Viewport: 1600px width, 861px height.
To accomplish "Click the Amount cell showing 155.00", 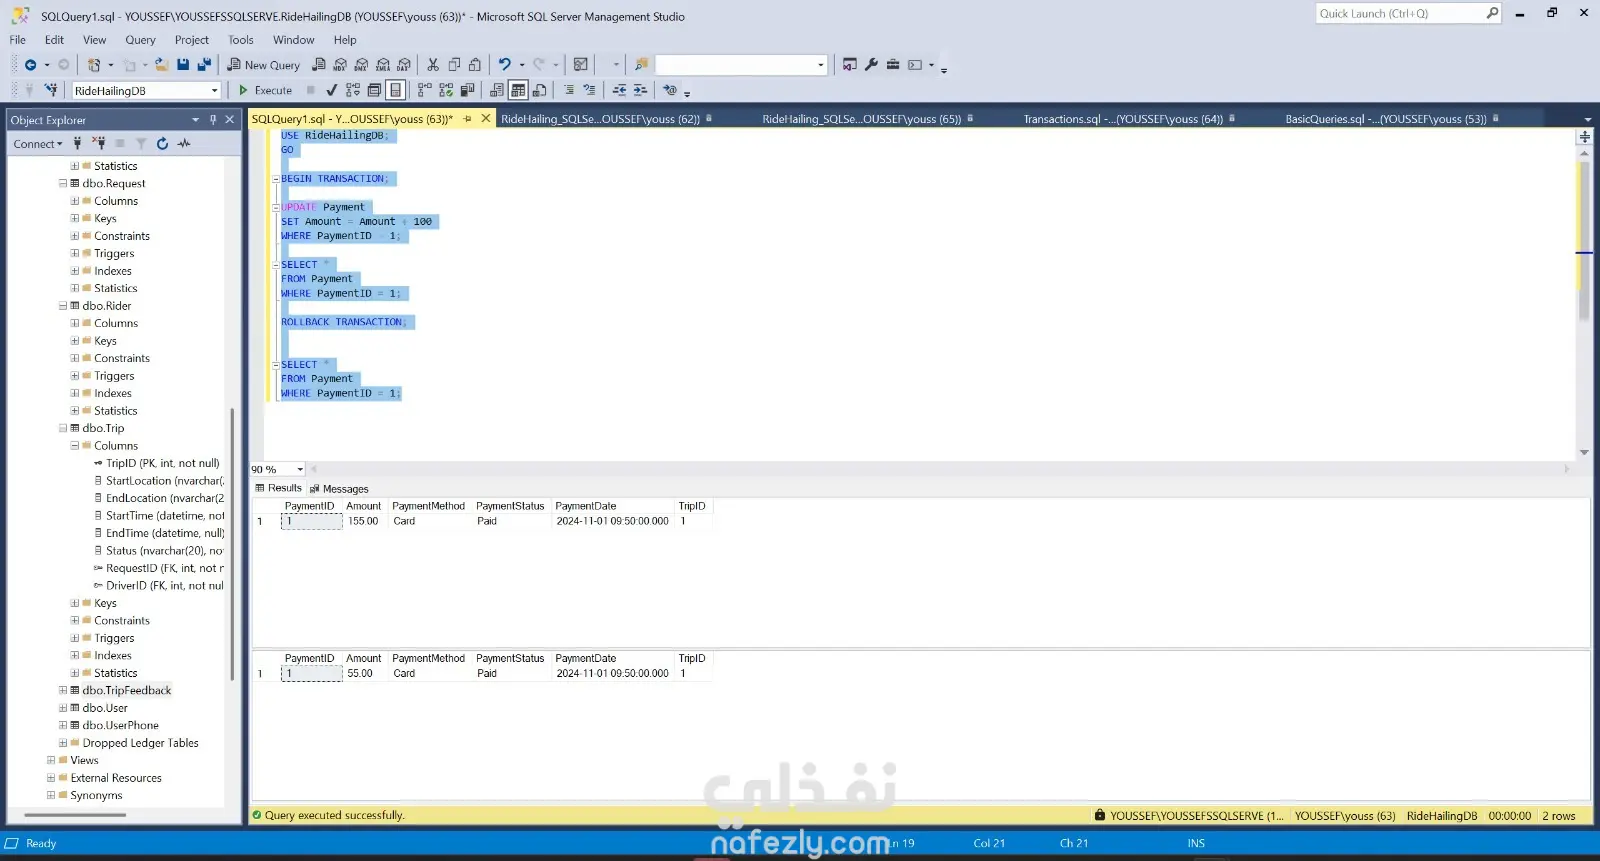I will [x=363, y=521].
